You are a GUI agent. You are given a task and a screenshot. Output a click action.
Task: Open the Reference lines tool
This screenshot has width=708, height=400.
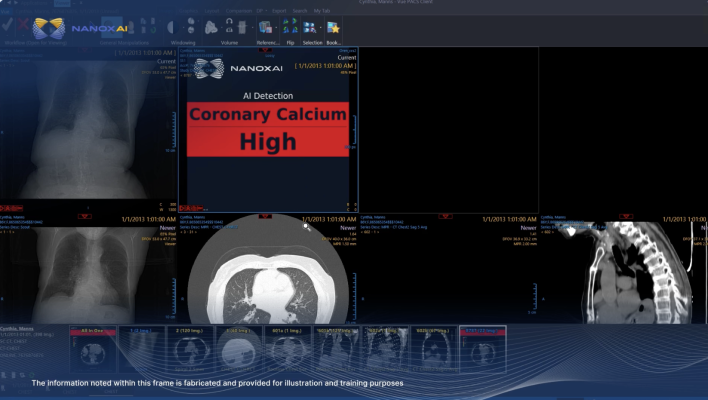tap(266, 28)
